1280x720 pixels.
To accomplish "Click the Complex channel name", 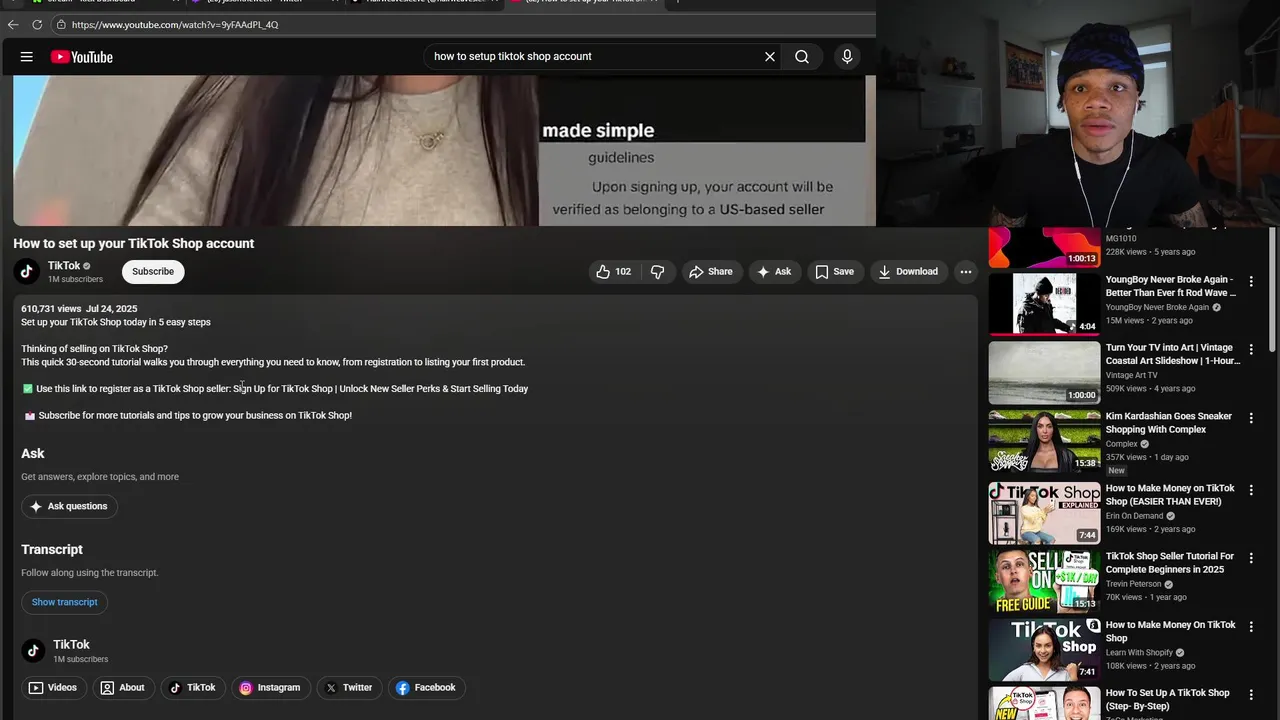I will pos(1121,444).
